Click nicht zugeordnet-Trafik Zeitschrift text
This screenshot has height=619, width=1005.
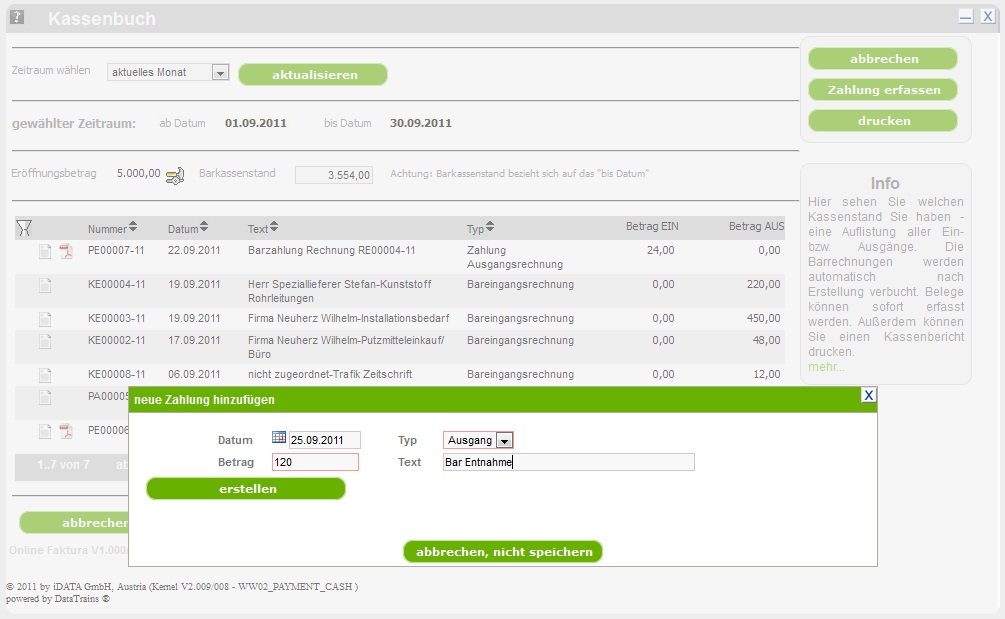click(329, 374)
